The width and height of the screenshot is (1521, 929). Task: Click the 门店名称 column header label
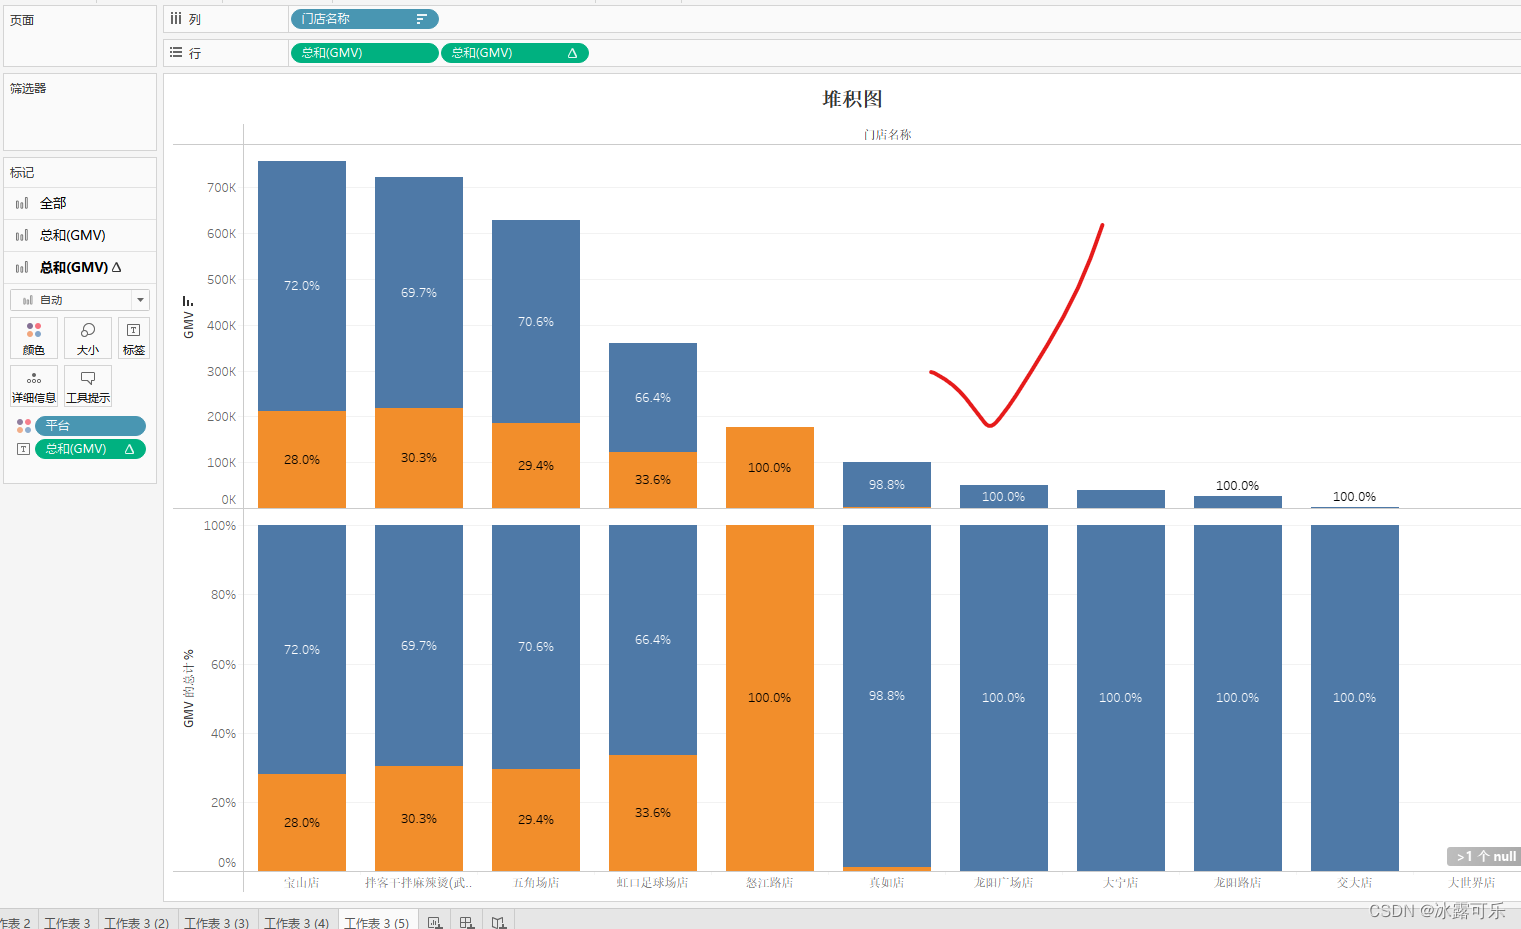point(888,134)
